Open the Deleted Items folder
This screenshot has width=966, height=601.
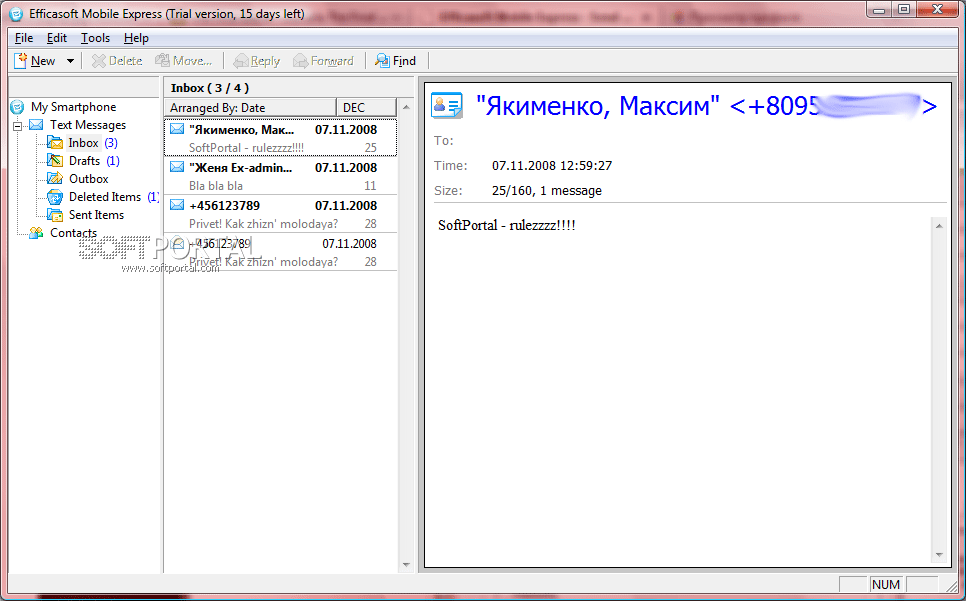point(105,196)
